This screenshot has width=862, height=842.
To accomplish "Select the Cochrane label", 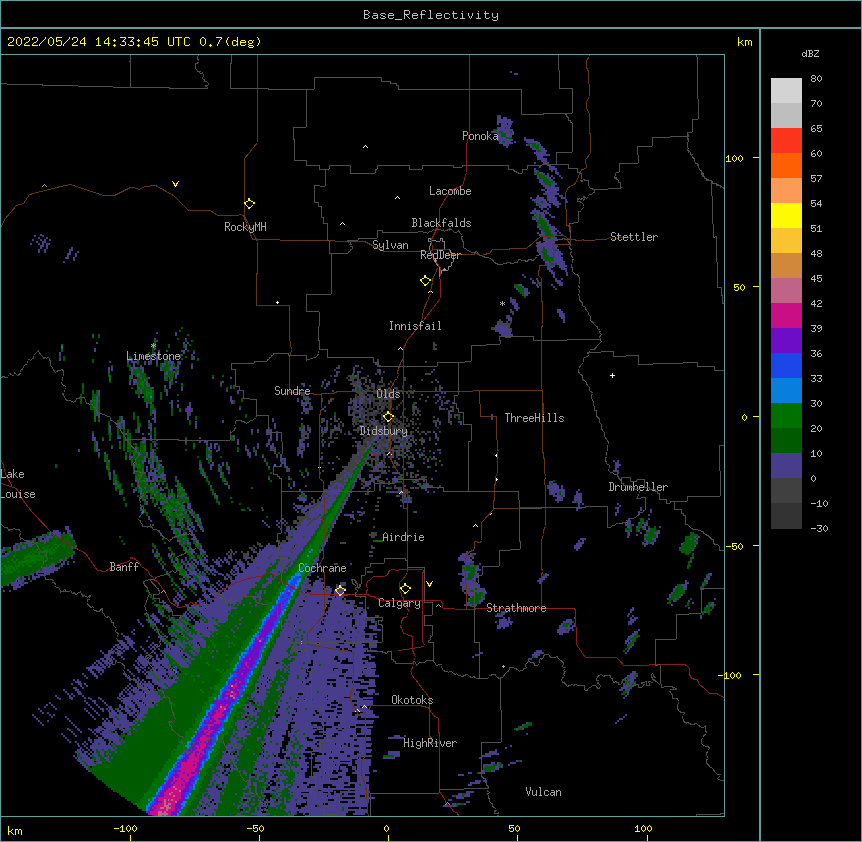I will (x=322, y=568).
